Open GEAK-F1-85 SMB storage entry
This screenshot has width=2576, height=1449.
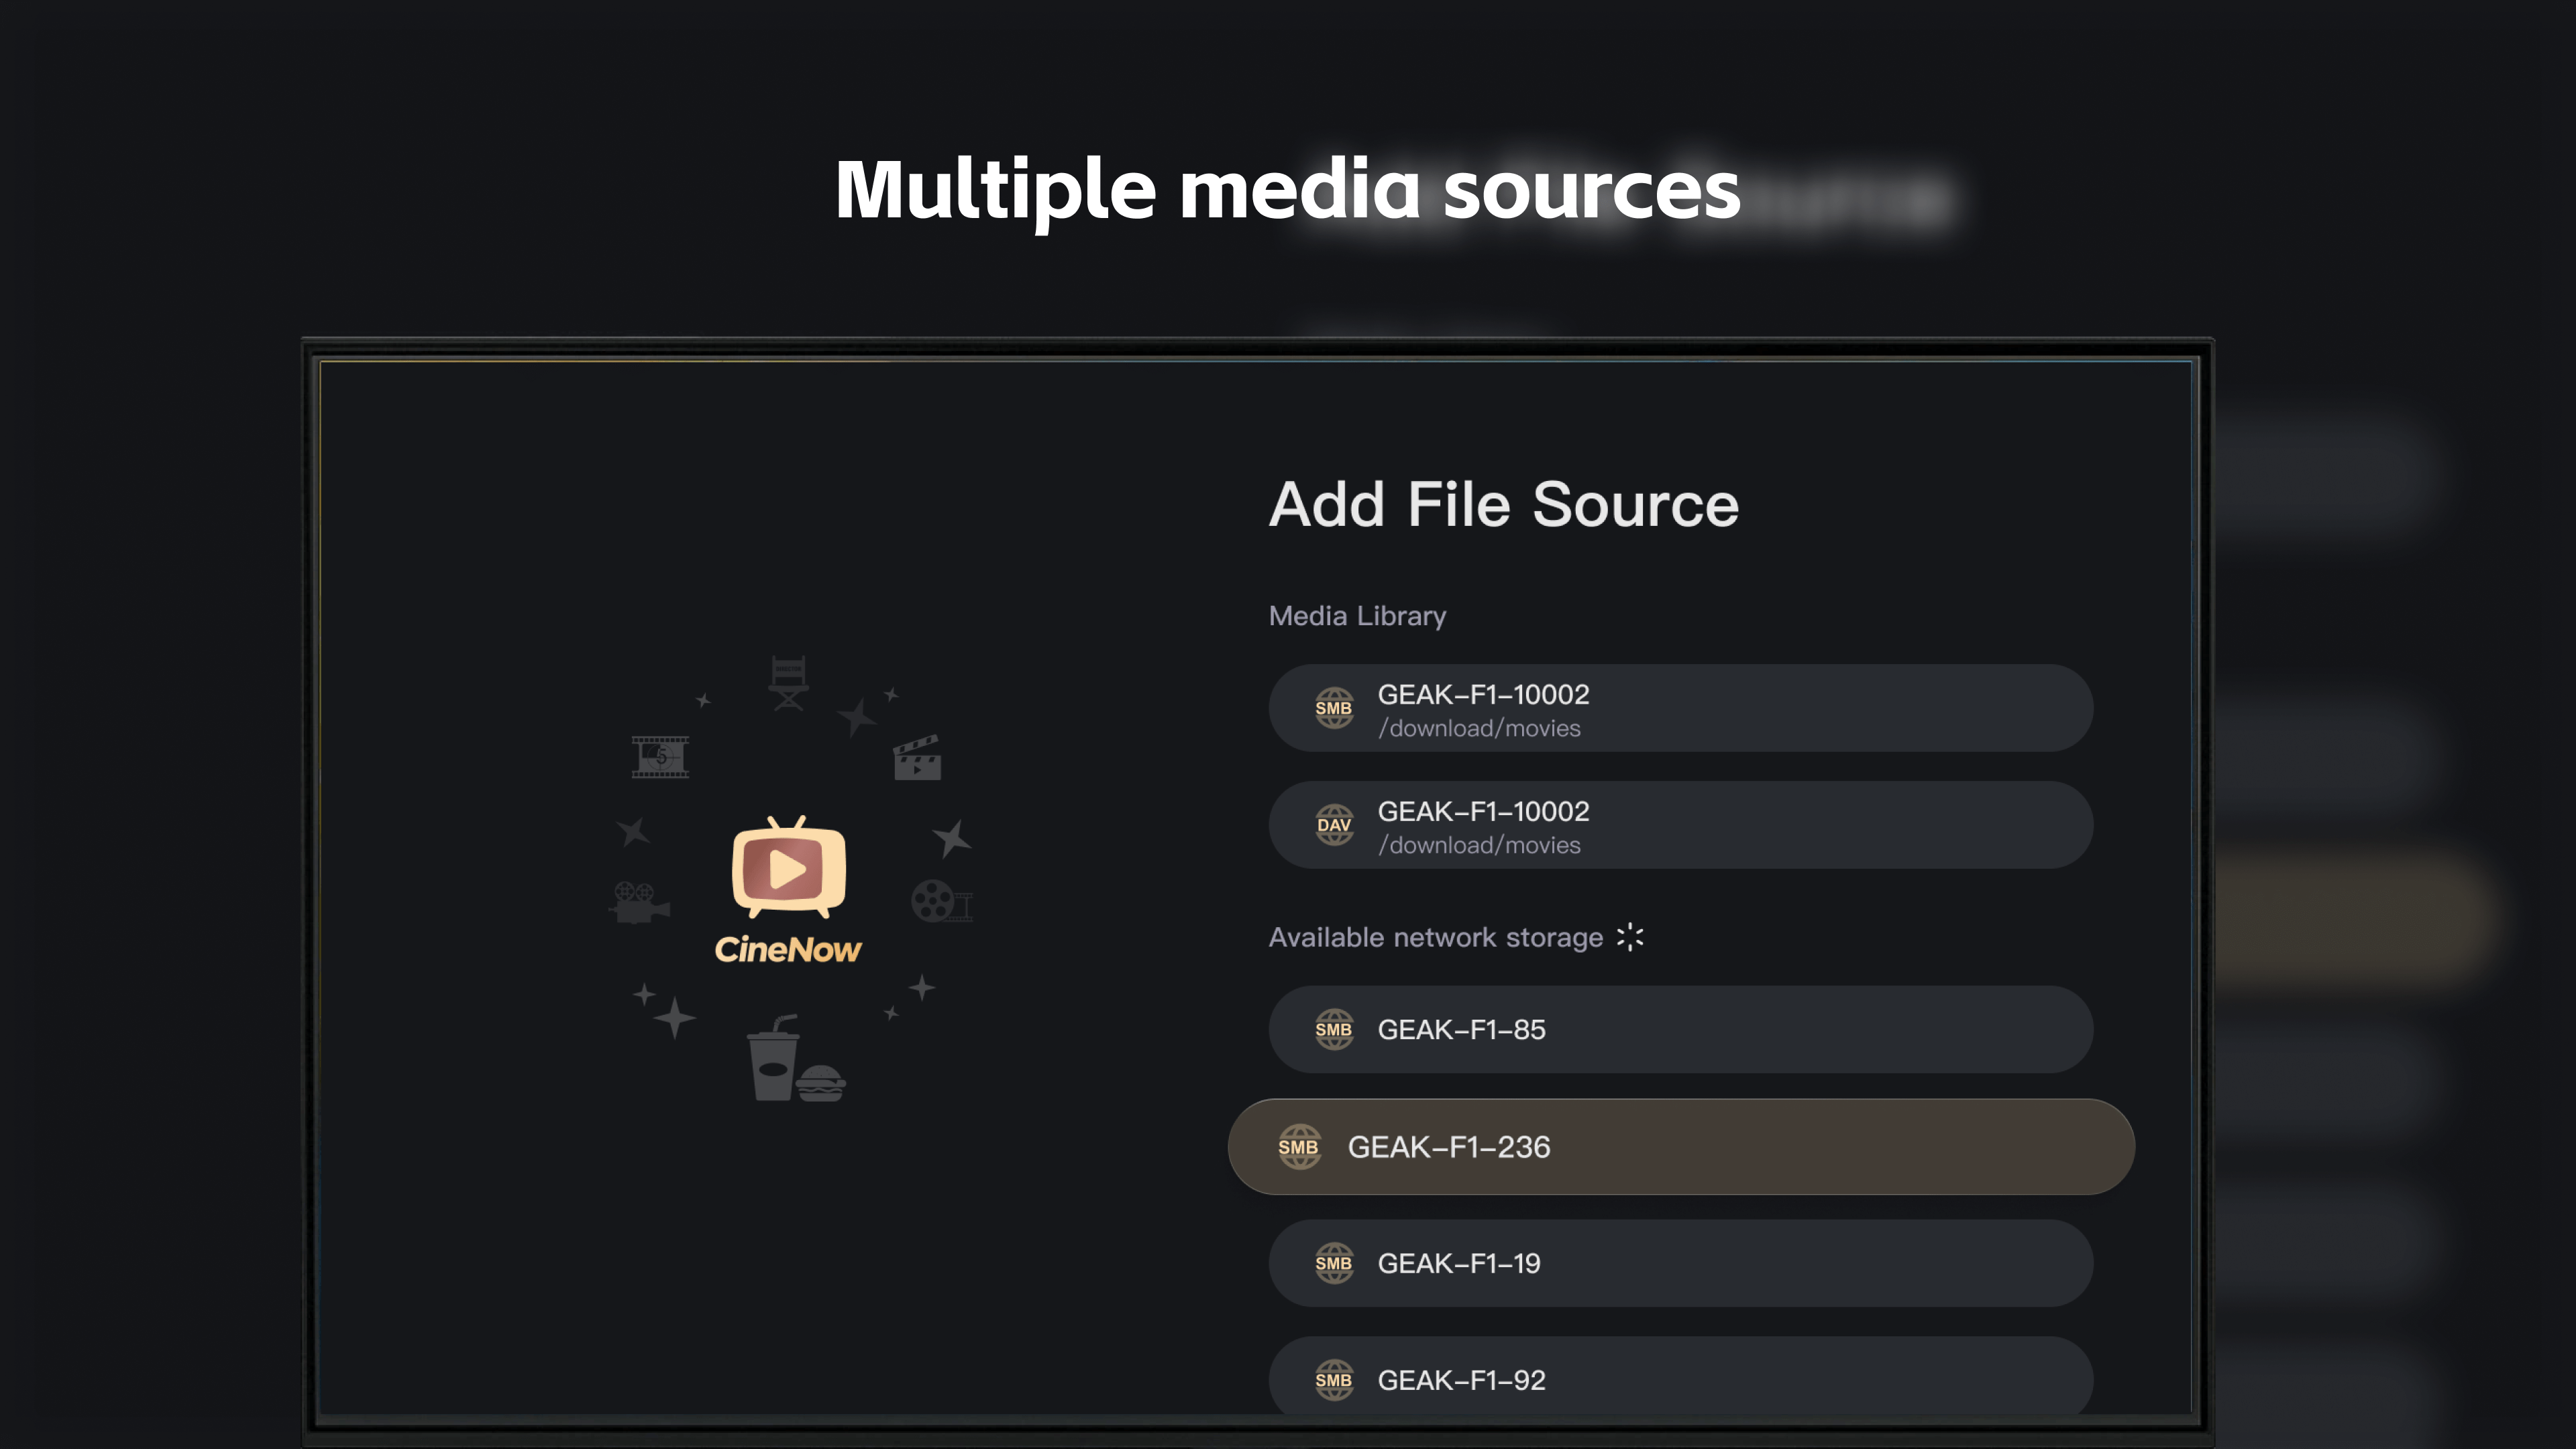coord(1681,1029)
